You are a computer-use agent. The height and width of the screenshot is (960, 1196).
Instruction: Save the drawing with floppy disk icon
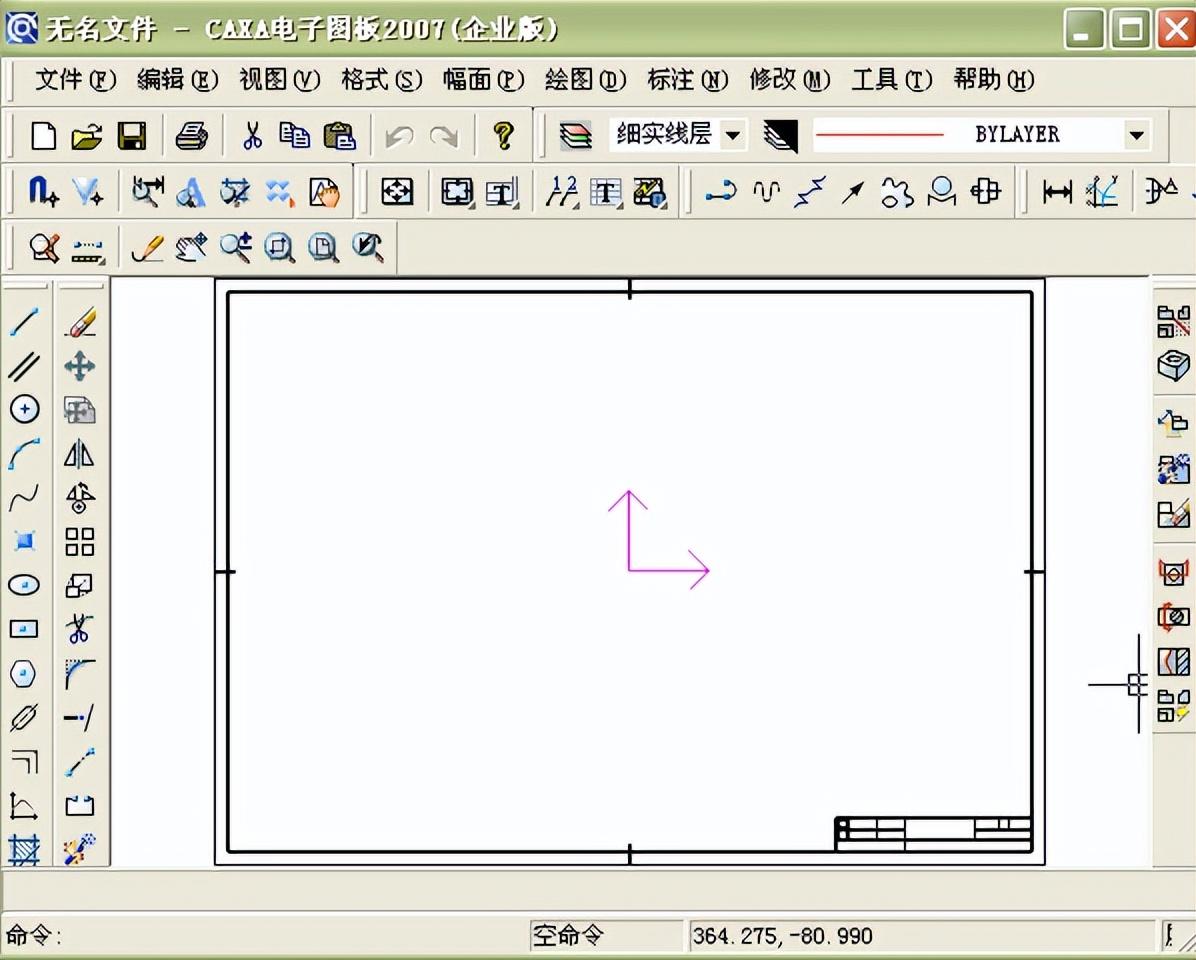(132, 136)
